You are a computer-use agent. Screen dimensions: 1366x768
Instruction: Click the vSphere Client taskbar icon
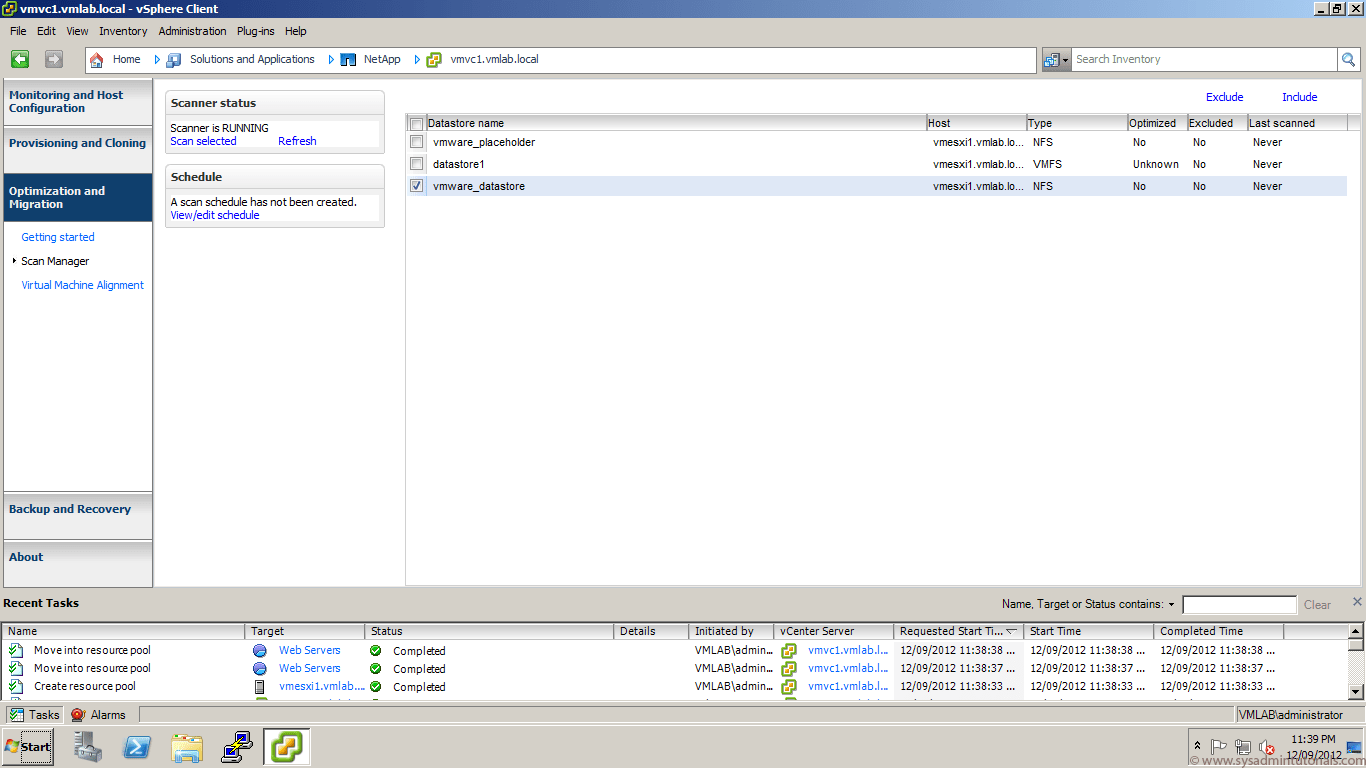pos(286,747)
